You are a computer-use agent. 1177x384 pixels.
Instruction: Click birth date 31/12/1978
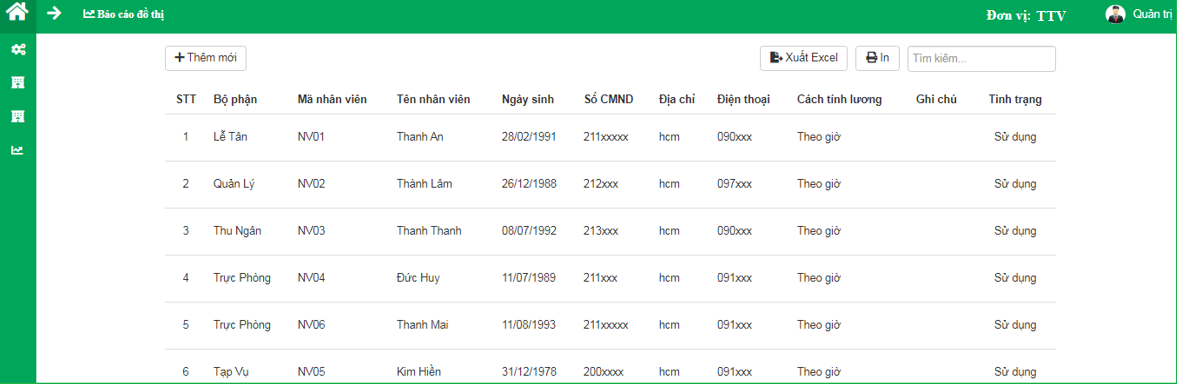pos(529,372)
